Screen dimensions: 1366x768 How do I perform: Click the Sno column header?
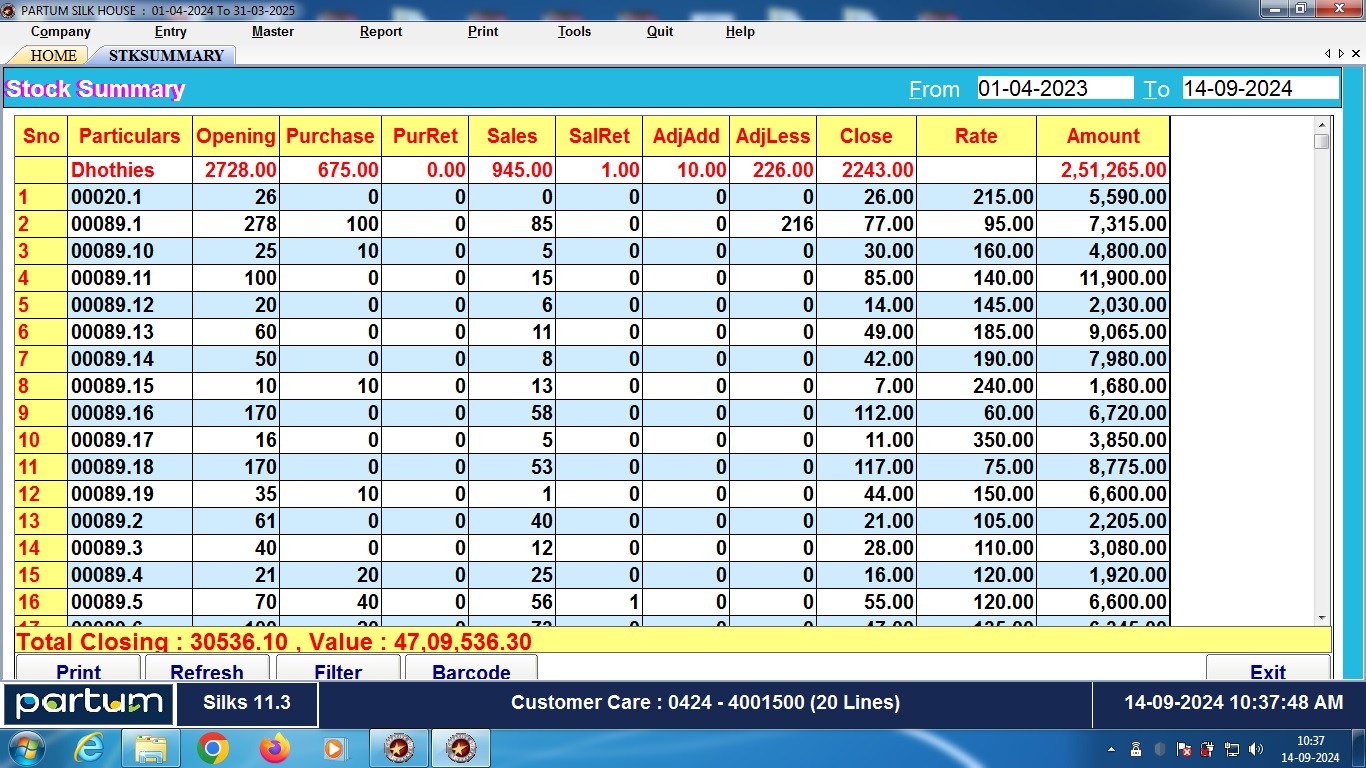(x=41, y=136)
